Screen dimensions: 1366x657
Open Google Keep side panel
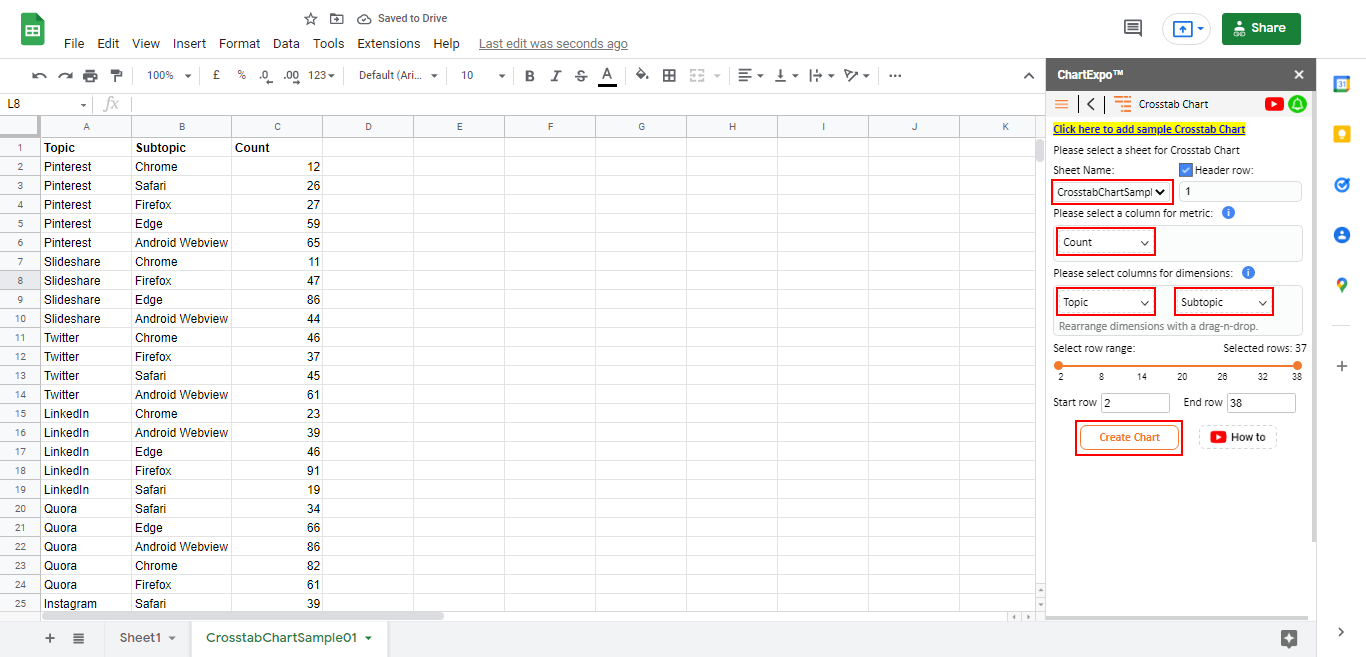tap(1342, 135)
